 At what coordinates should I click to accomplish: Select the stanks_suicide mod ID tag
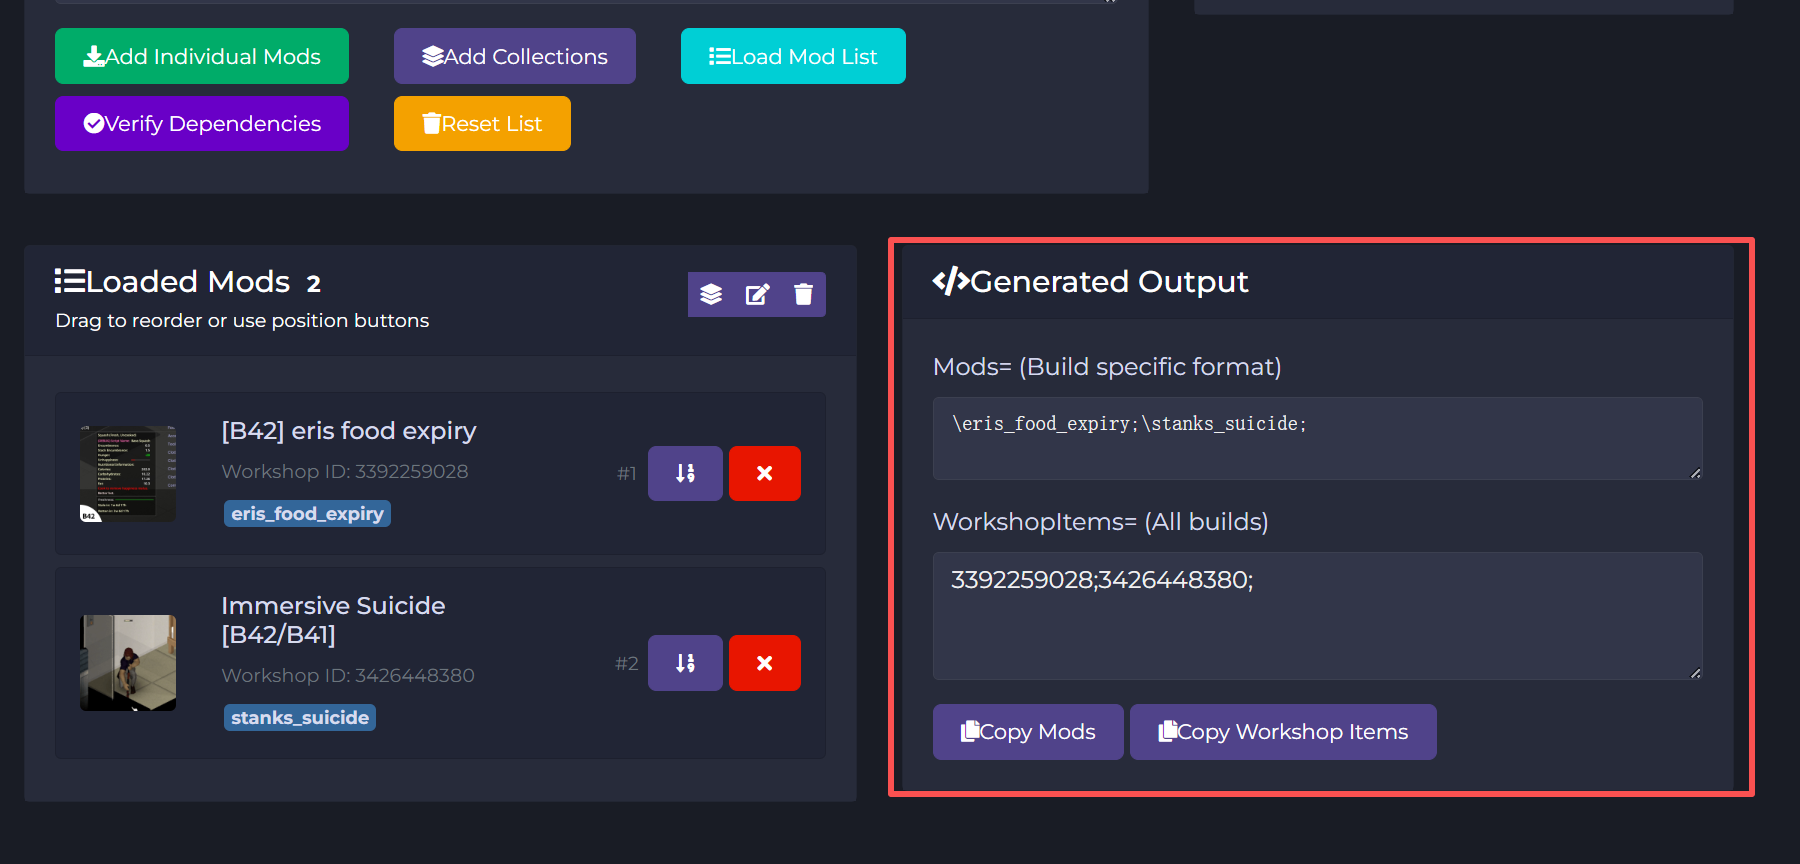(300, 718)
